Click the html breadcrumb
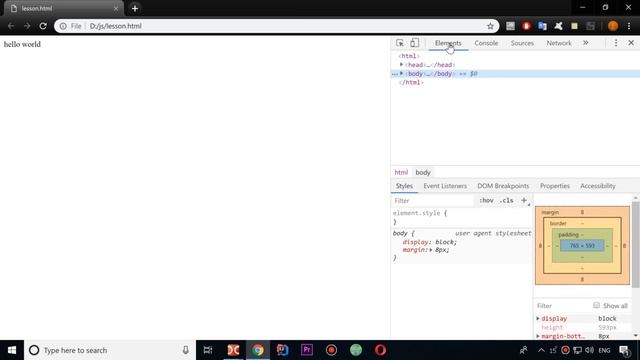The image size is (640, 360). click(x=401, y=172)
